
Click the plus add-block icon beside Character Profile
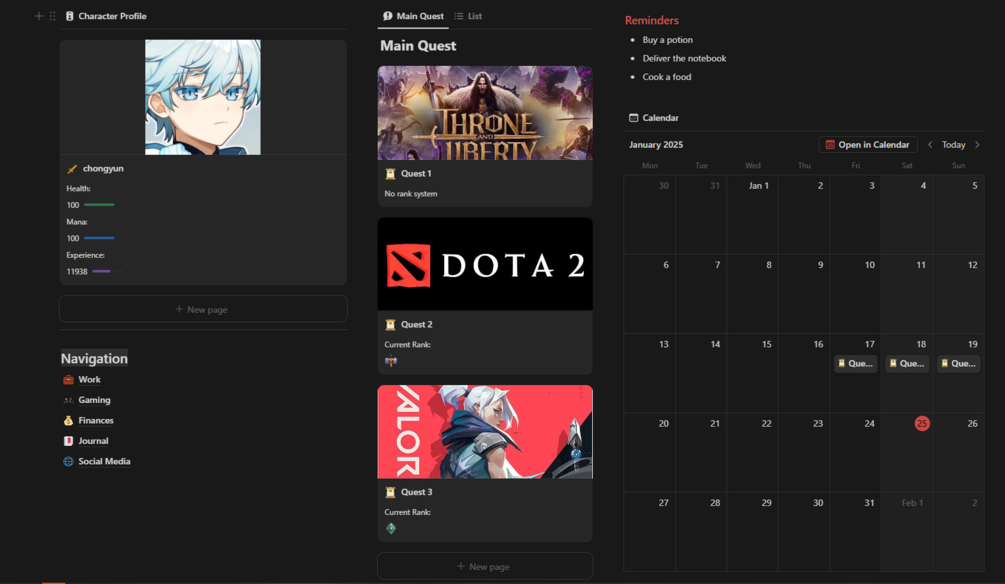[38, 16]
